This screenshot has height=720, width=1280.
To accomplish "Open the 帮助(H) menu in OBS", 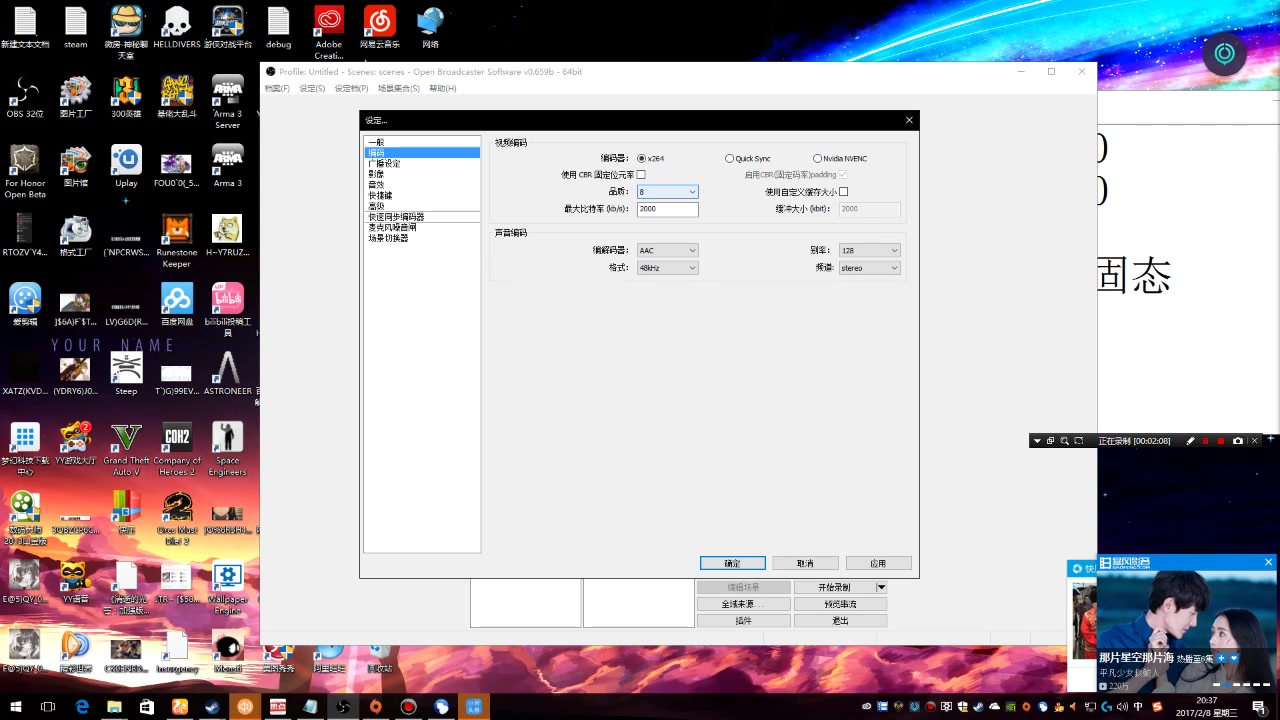I will [442, 88].
